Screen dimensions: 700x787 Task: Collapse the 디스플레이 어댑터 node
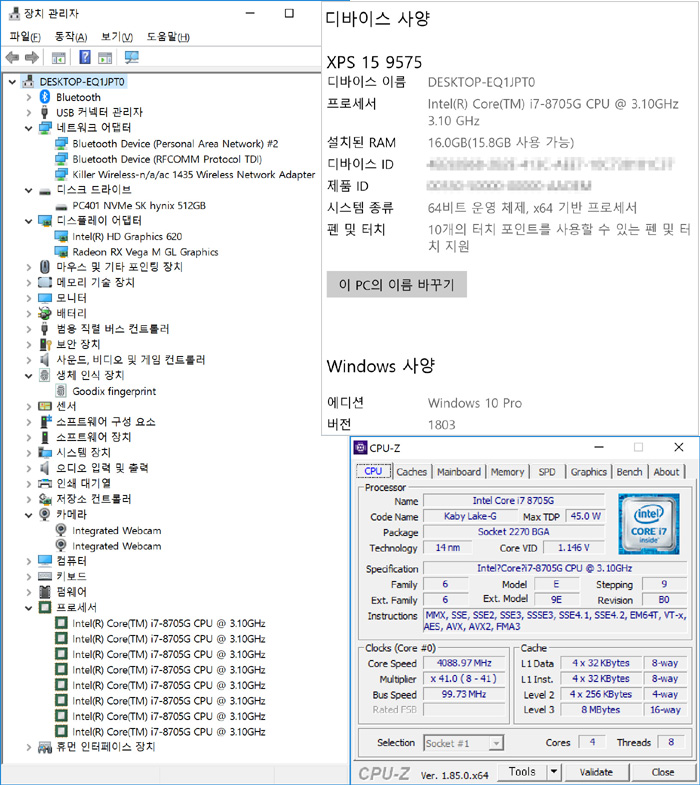coord(29,221)
